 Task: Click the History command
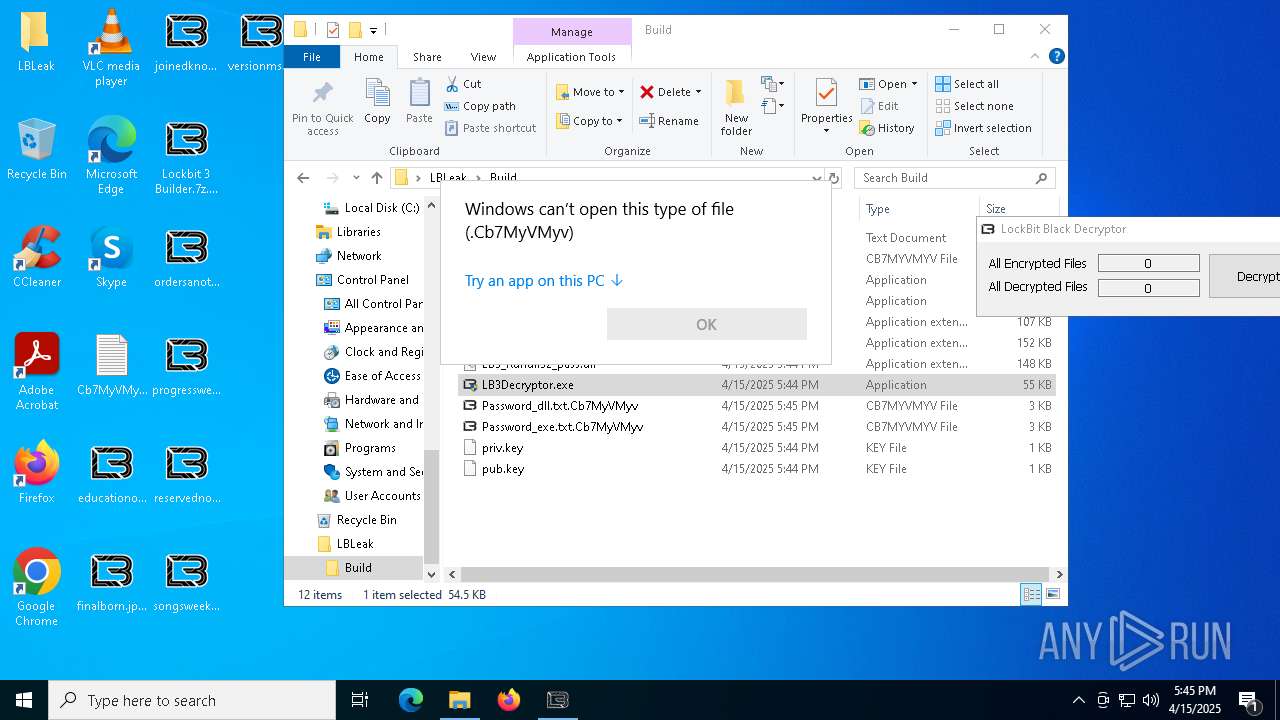click(x=887, y=128)
